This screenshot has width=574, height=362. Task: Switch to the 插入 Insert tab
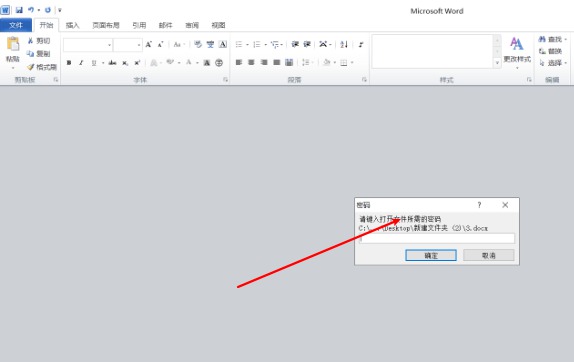72,25
